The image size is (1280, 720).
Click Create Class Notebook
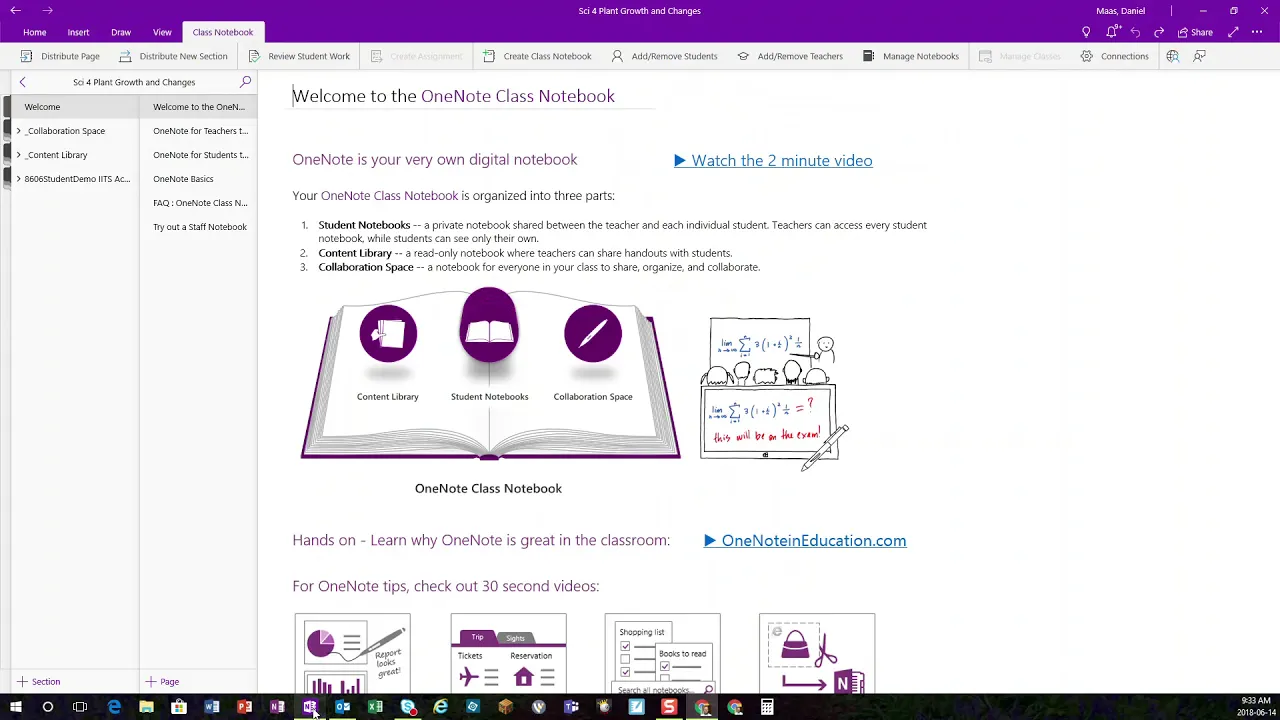pos(537,56)
